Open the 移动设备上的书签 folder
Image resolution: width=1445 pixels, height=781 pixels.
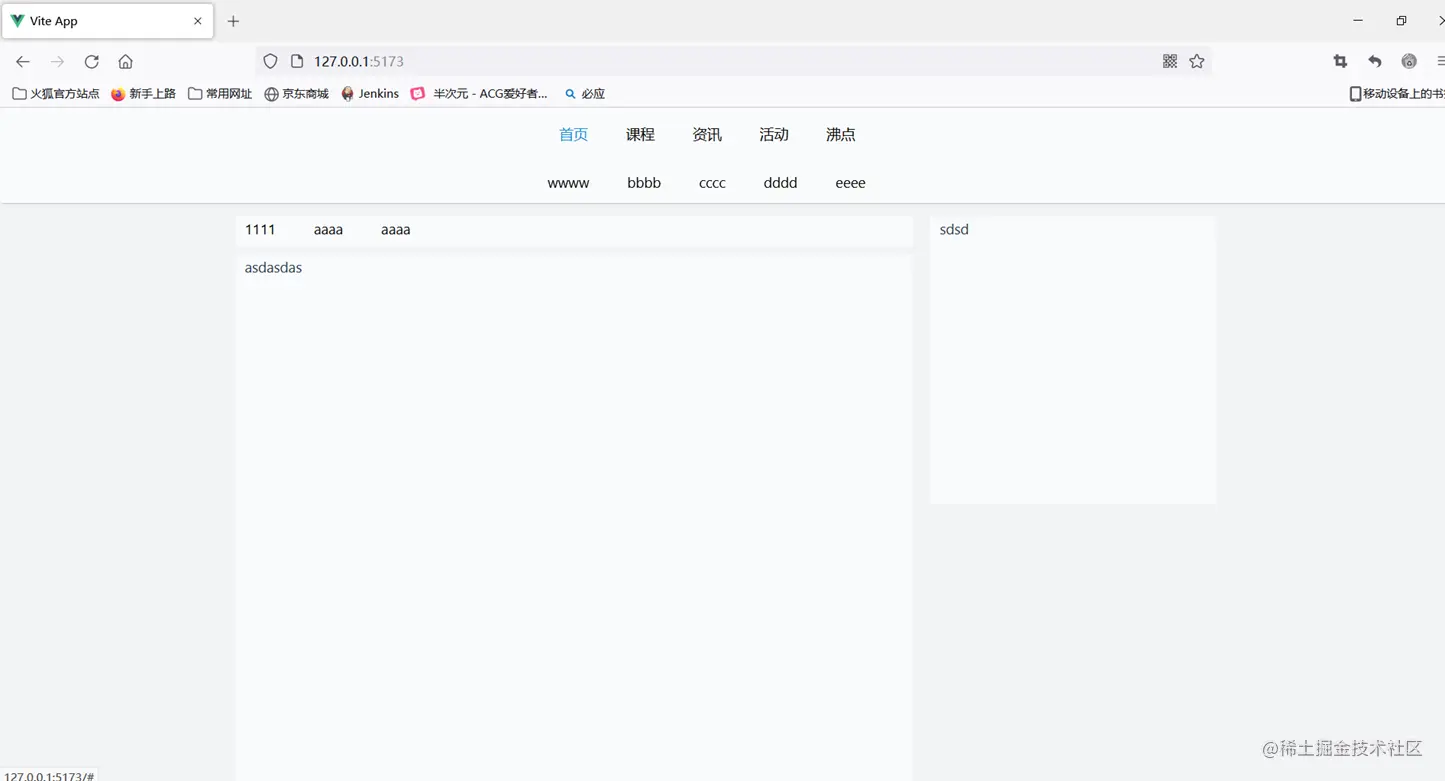tap(1397, 94)
